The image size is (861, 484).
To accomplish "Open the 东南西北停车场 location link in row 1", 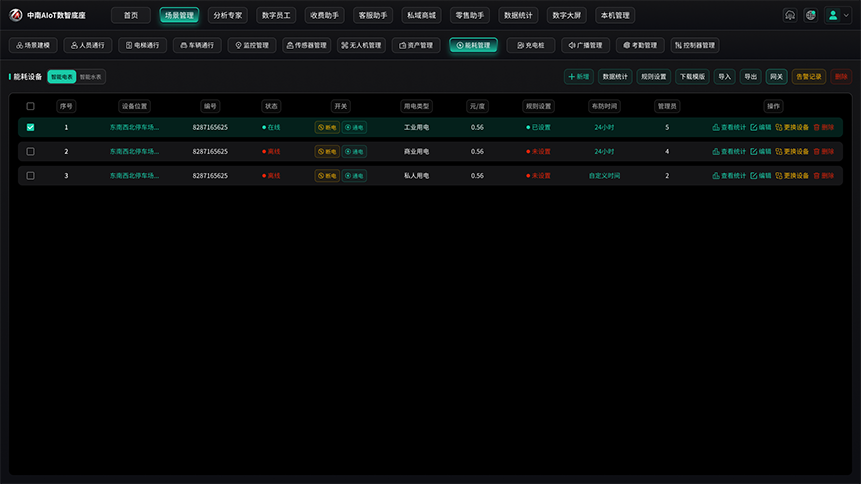I will click(134, 127).
